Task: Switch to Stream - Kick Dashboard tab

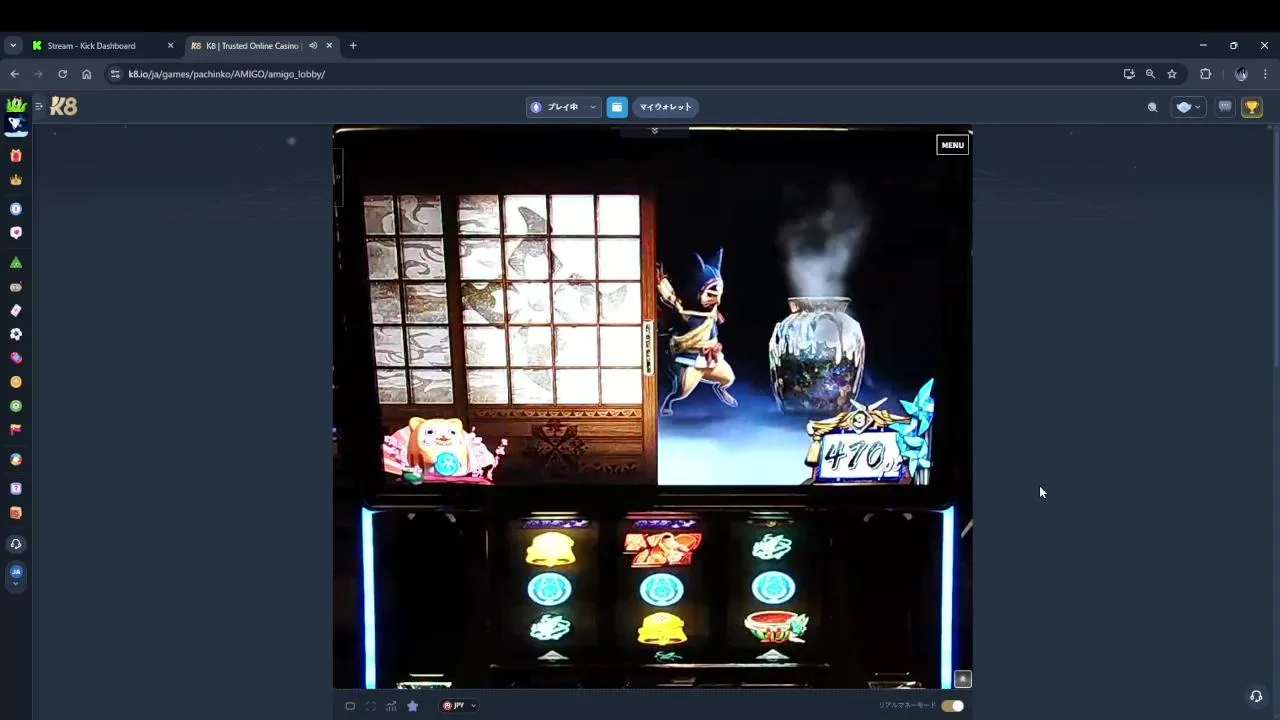Action: (103, 46)
